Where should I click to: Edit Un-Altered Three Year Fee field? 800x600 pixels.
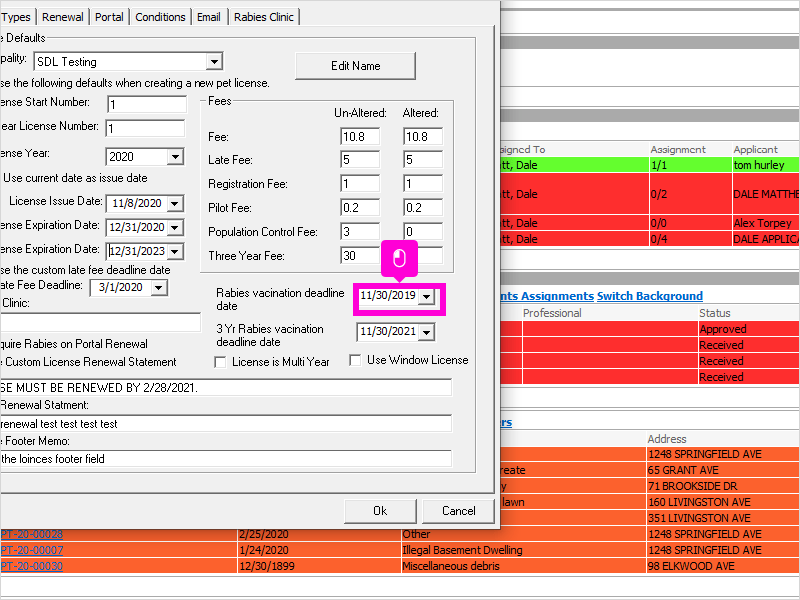pyautogui.click(x=360, y=255)
